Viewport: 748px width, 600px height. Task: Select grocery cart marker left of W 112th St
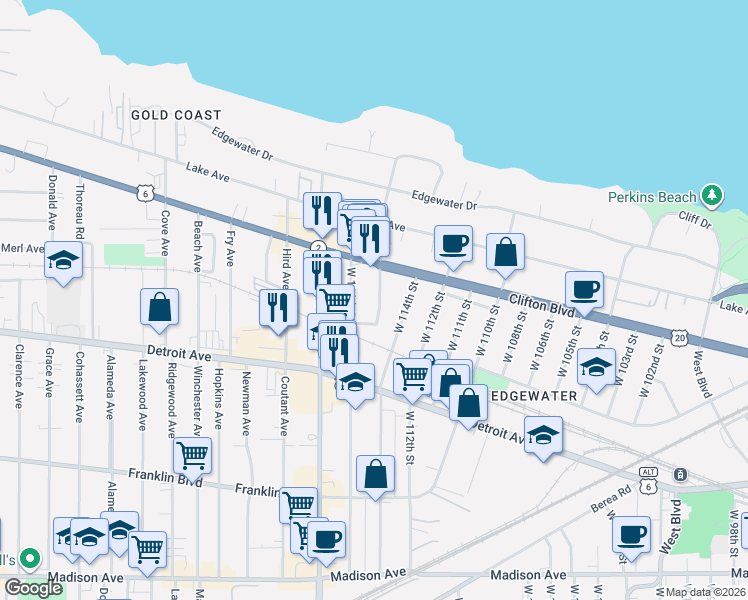[412, 381]
